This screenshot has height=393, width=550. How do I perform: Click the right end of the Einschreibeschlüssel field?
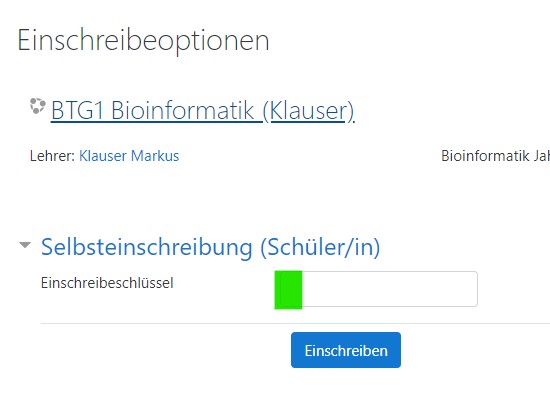click(468, 289)
